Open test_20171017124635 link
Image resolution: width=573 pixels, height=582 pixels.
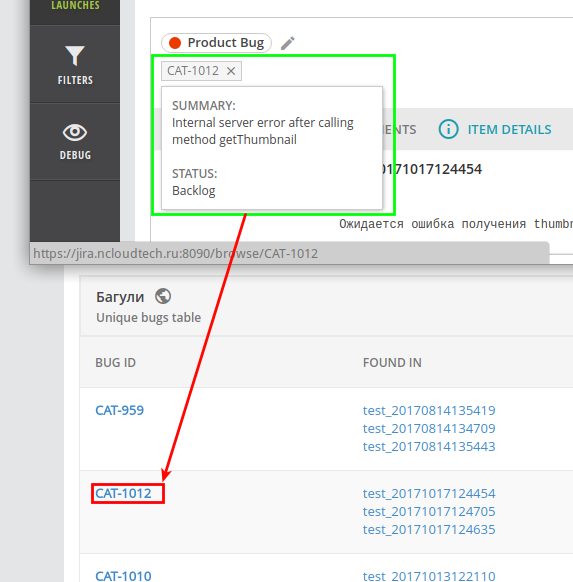click(x=429, y=529)
